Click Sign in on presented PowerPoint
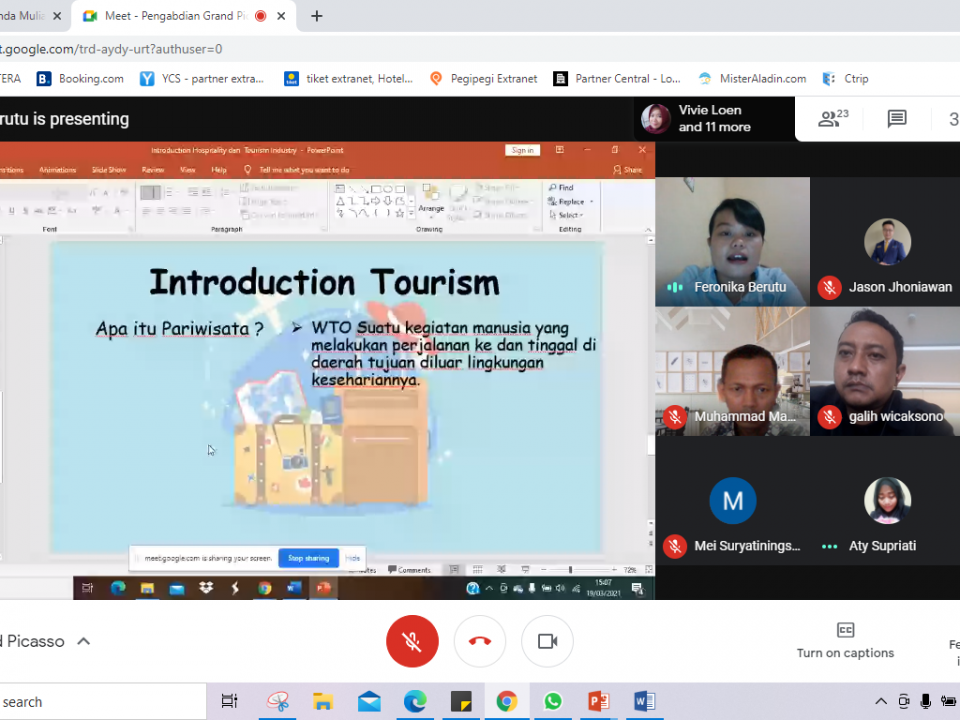 click(522, 150)
